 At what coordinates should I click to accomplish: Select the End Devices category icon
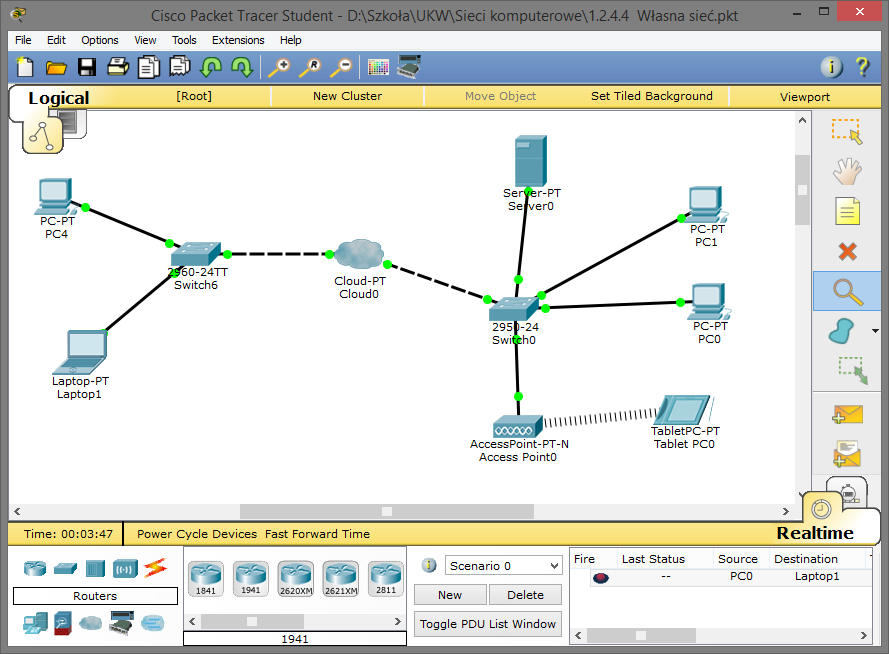point(35,623)
